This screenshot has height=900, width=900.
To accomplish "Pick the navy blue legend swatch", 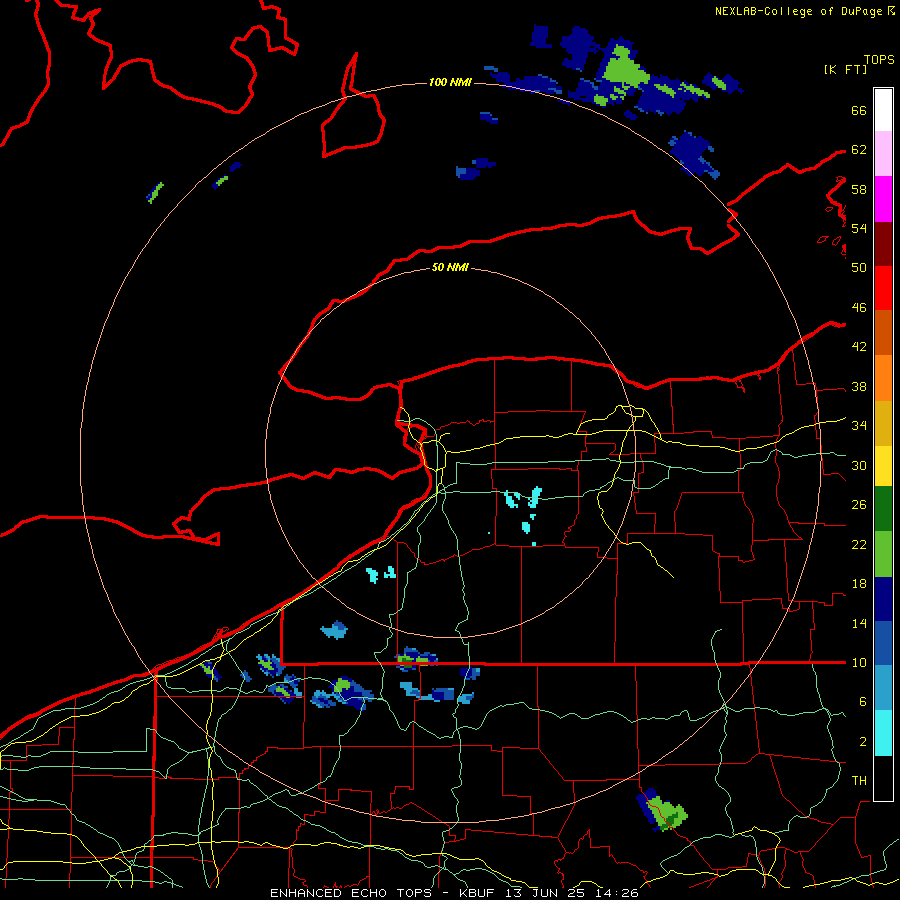I will coord(883,599).
